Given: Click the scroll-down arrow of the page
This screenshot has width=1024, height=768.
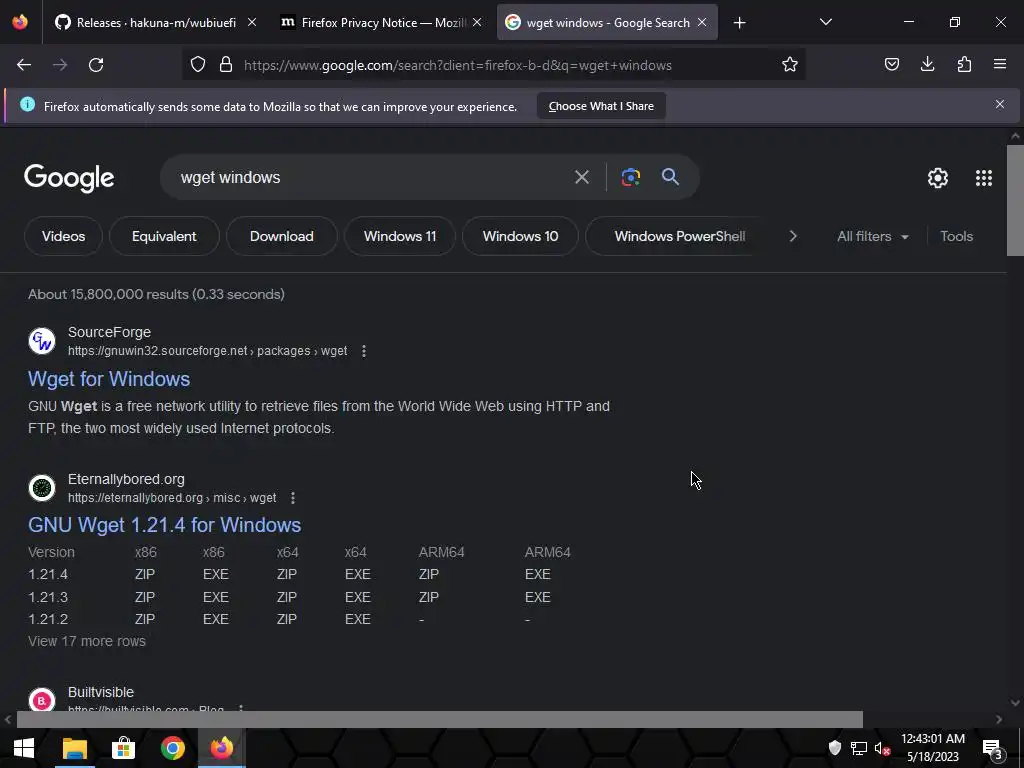Looking at the screenshot, I should pos(1015,703).
